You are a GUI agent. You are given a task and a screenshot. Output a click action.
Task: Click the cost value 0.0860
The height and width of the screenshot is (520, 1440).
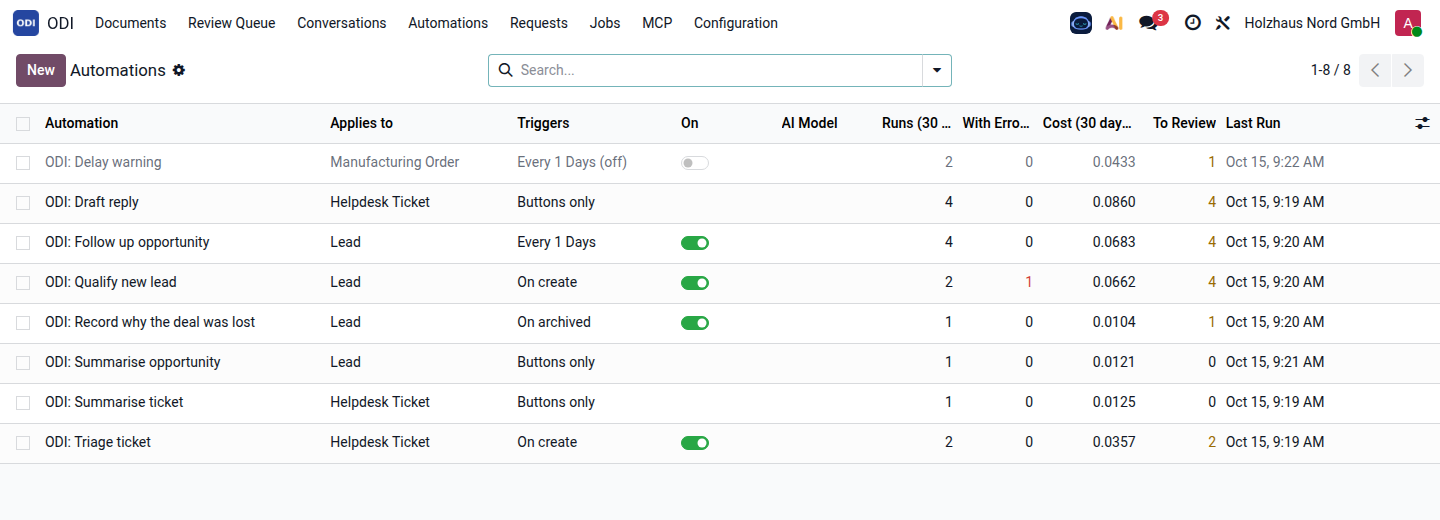point(1114,202)
